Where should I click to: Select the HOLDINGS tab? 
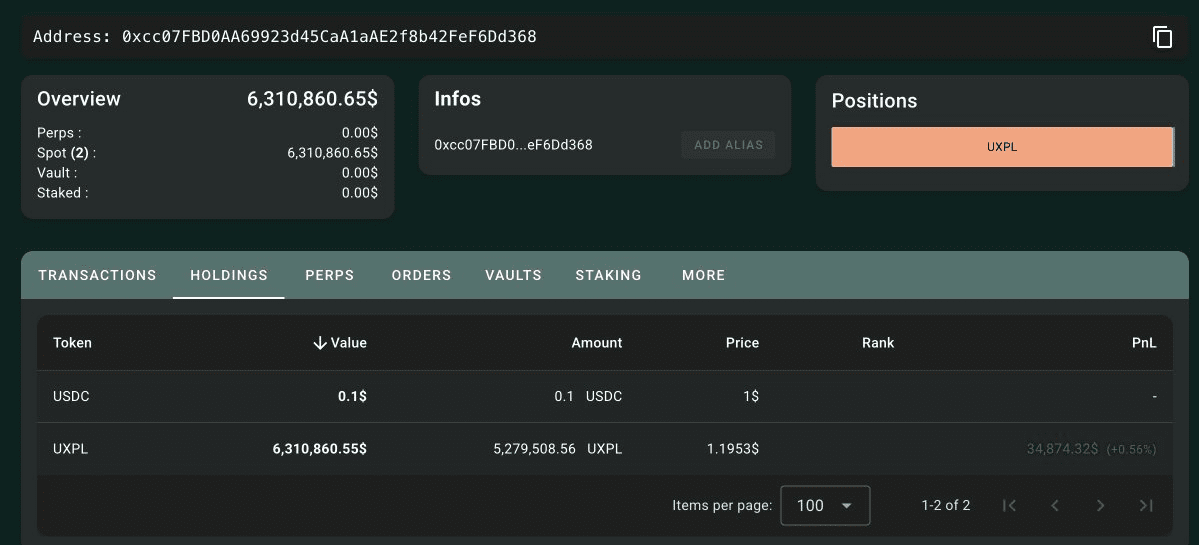pyautogui.click(x=229, y=275)
